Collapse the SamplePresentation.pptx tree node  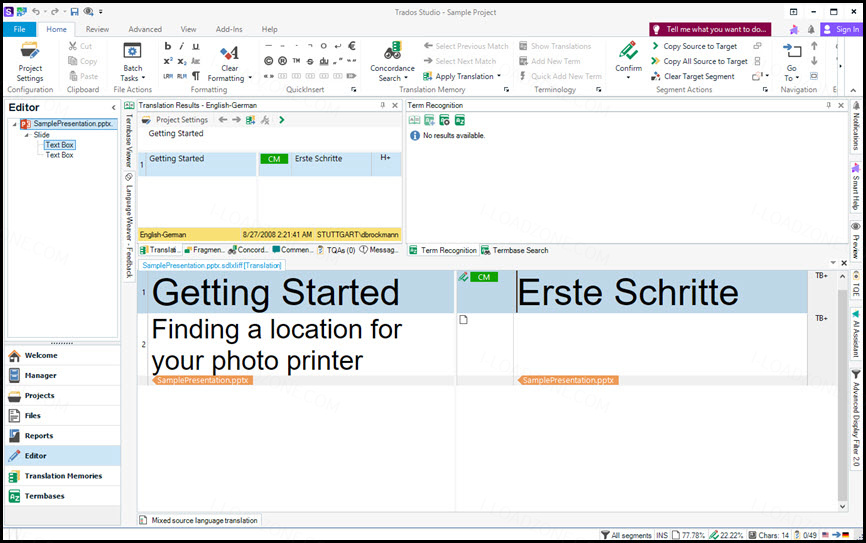[x=15, y=124]
